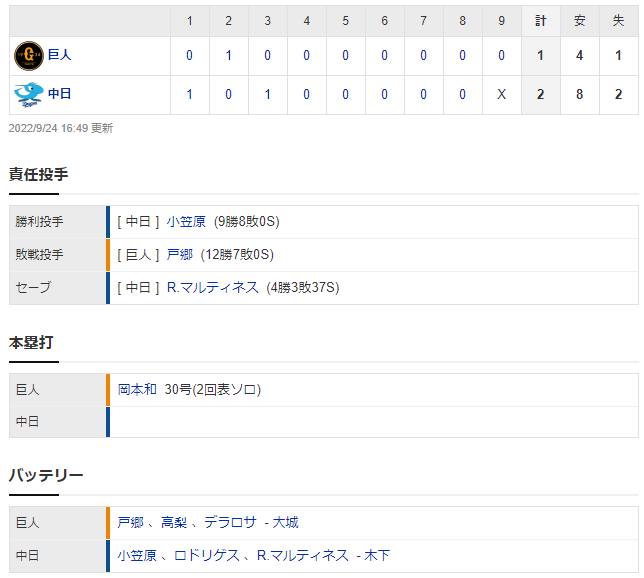
Task: Click the Giants team logo icon
Action: coord(29,55)
